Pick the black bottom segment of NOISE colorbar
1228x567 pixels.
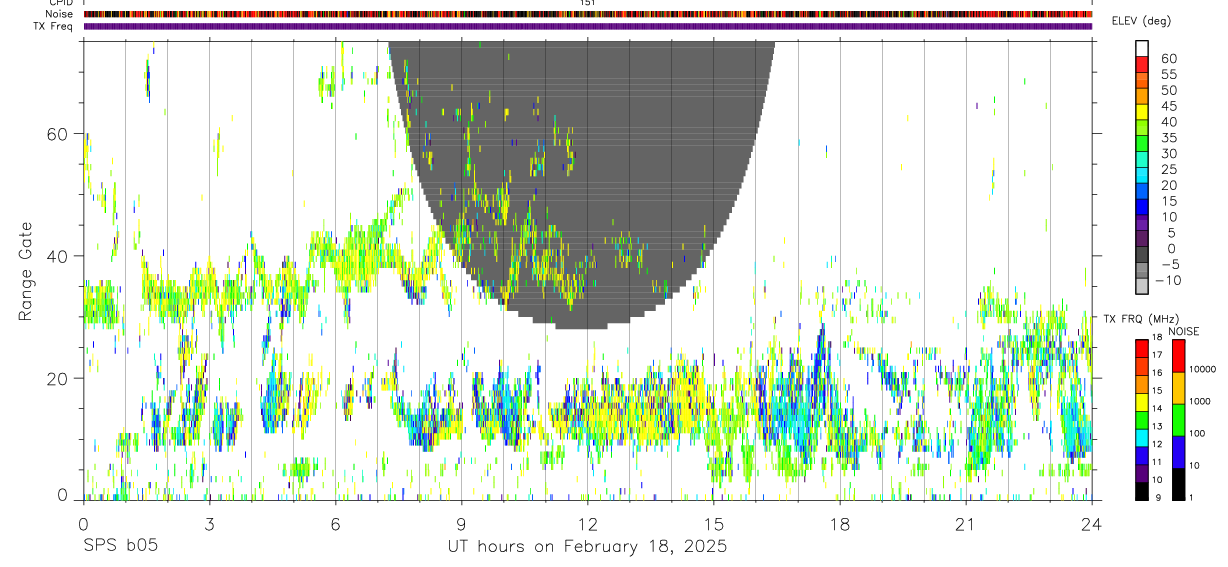coord(1178,484)
